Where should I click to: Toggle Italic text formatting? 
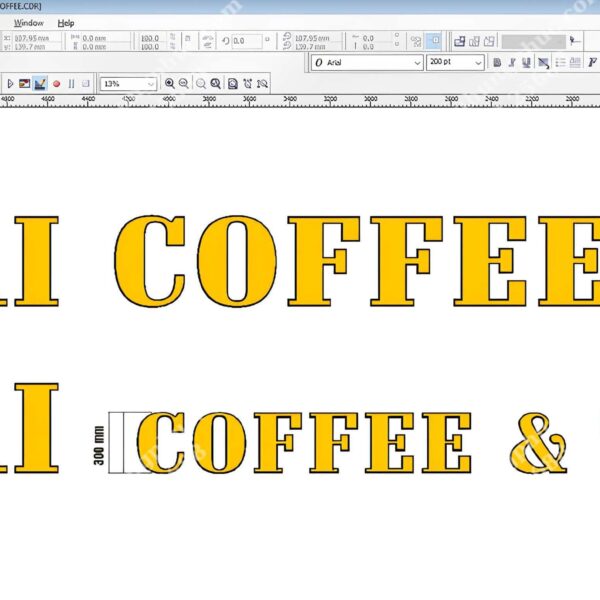click(512, 63)
